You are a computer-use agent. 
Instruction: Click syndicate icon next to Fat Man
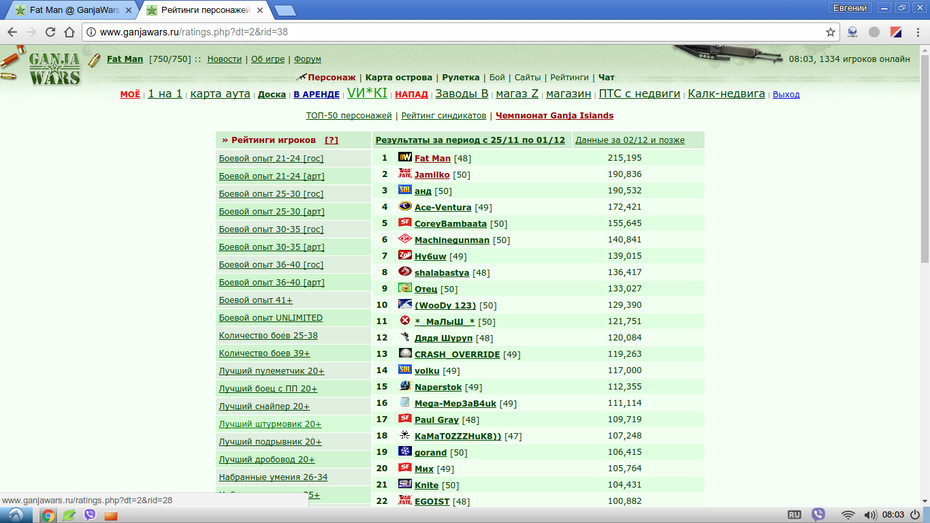[405, 157]
